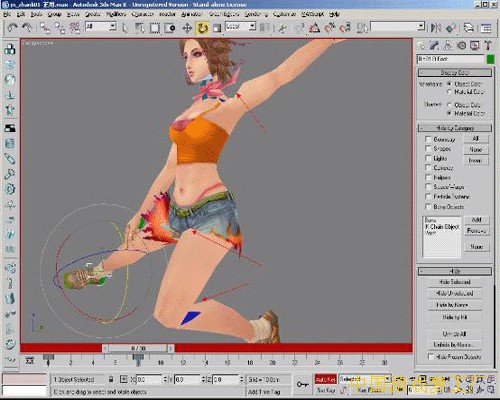
Task: Open the Edit menu
Action: [21, 14]
